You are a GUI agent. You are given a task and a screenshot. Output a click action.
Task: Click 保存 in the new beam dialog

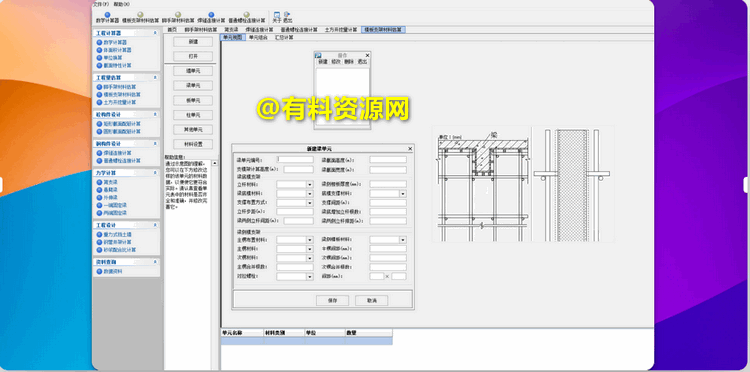pos(332,301)
